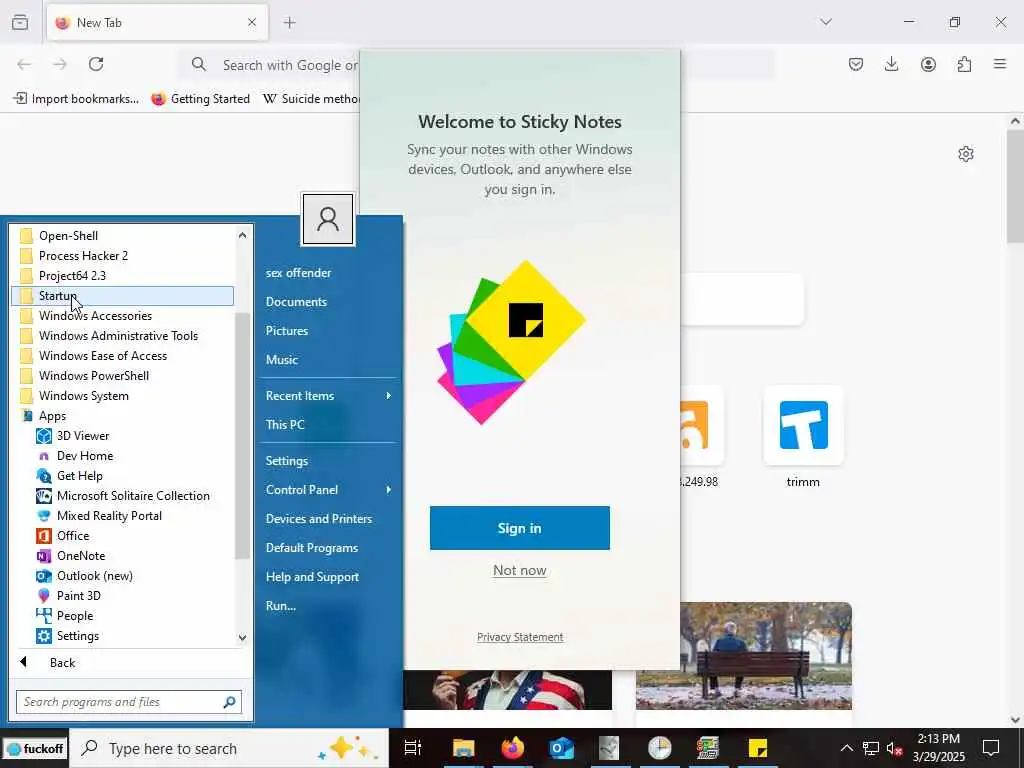This screenshot has width=1024, height=768.
Task: Expand the Control Panel submenu
Action: pyautogui.click(x=328, y=490)
